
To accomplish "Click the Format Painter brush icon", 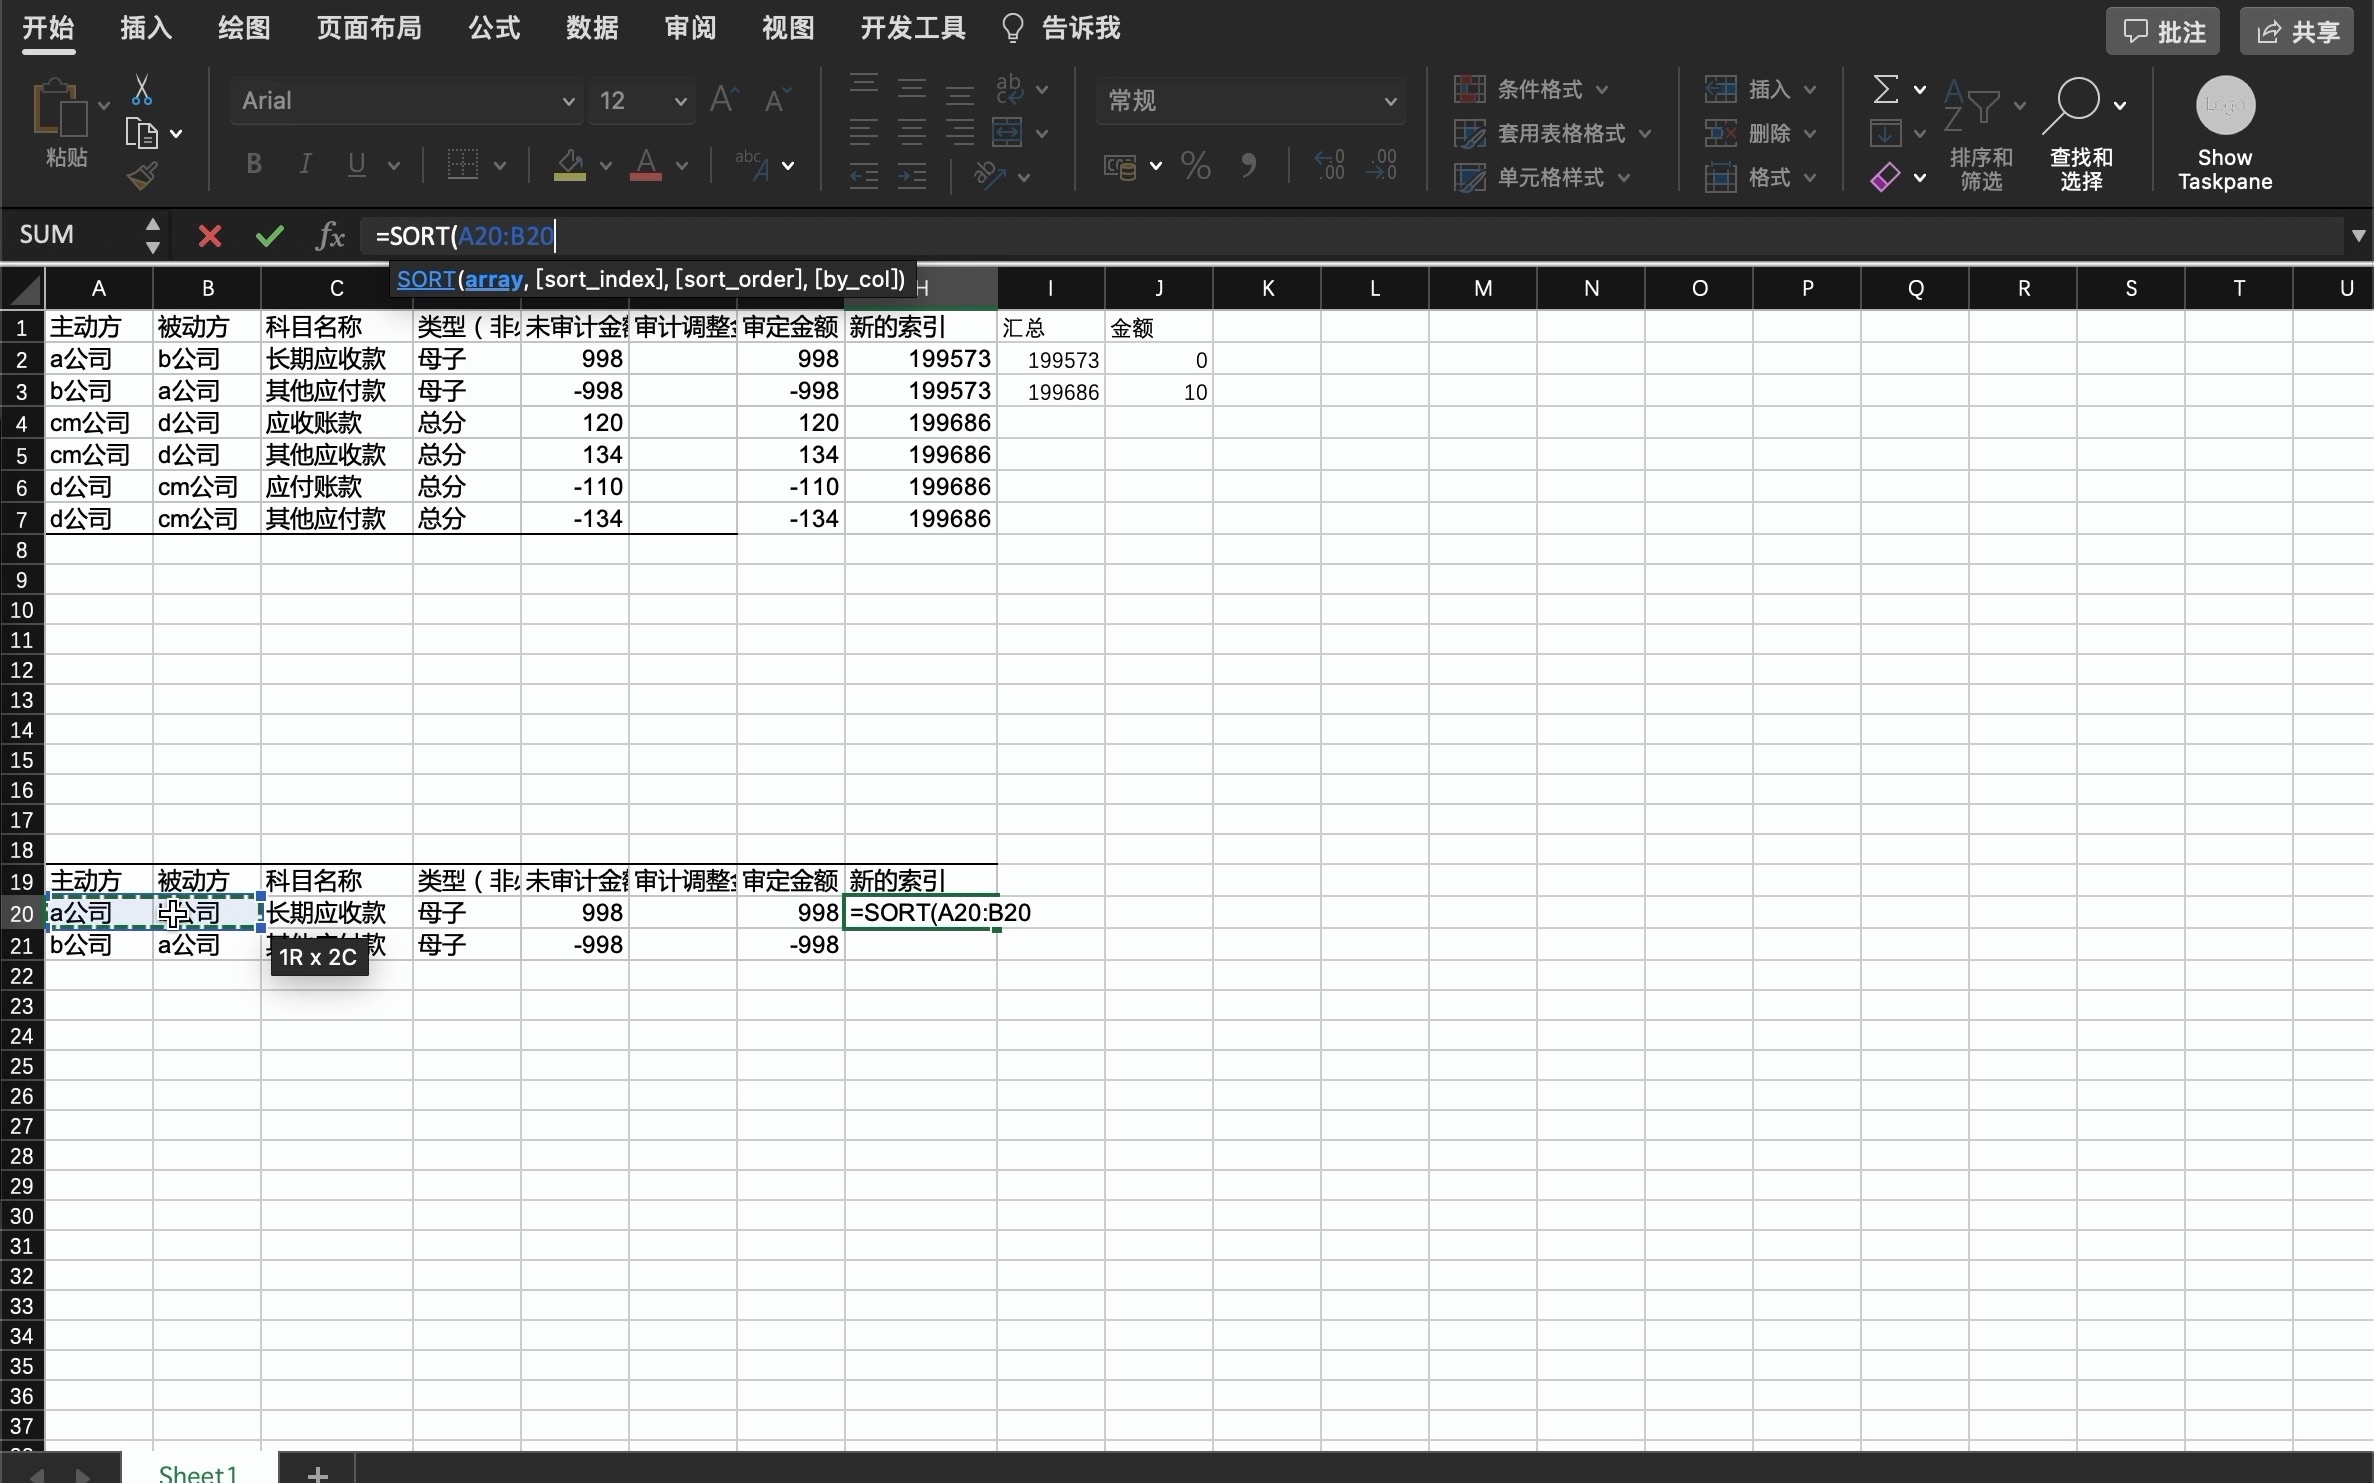I will (x=142, y=177).
